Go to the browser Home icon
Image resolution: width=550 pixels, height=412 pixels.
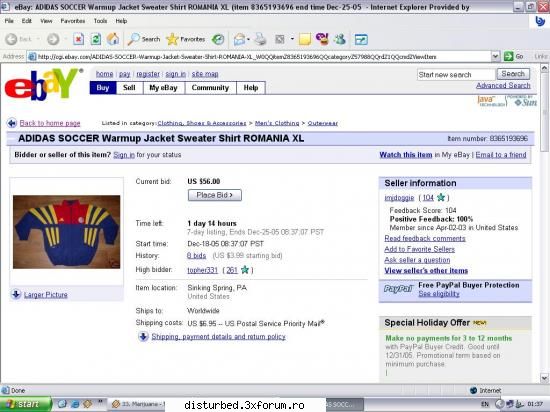pos(113,39)
